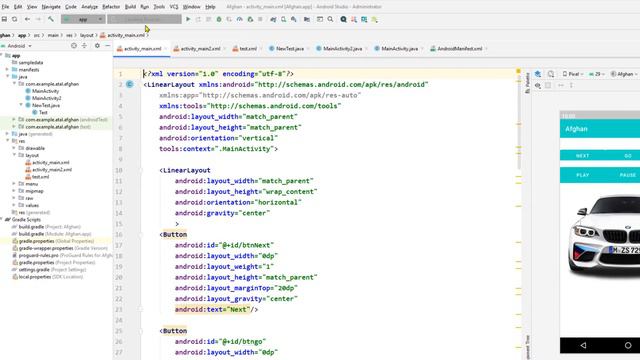Click the window-layout icon beside the search magnifier

(x=320, y=19)
